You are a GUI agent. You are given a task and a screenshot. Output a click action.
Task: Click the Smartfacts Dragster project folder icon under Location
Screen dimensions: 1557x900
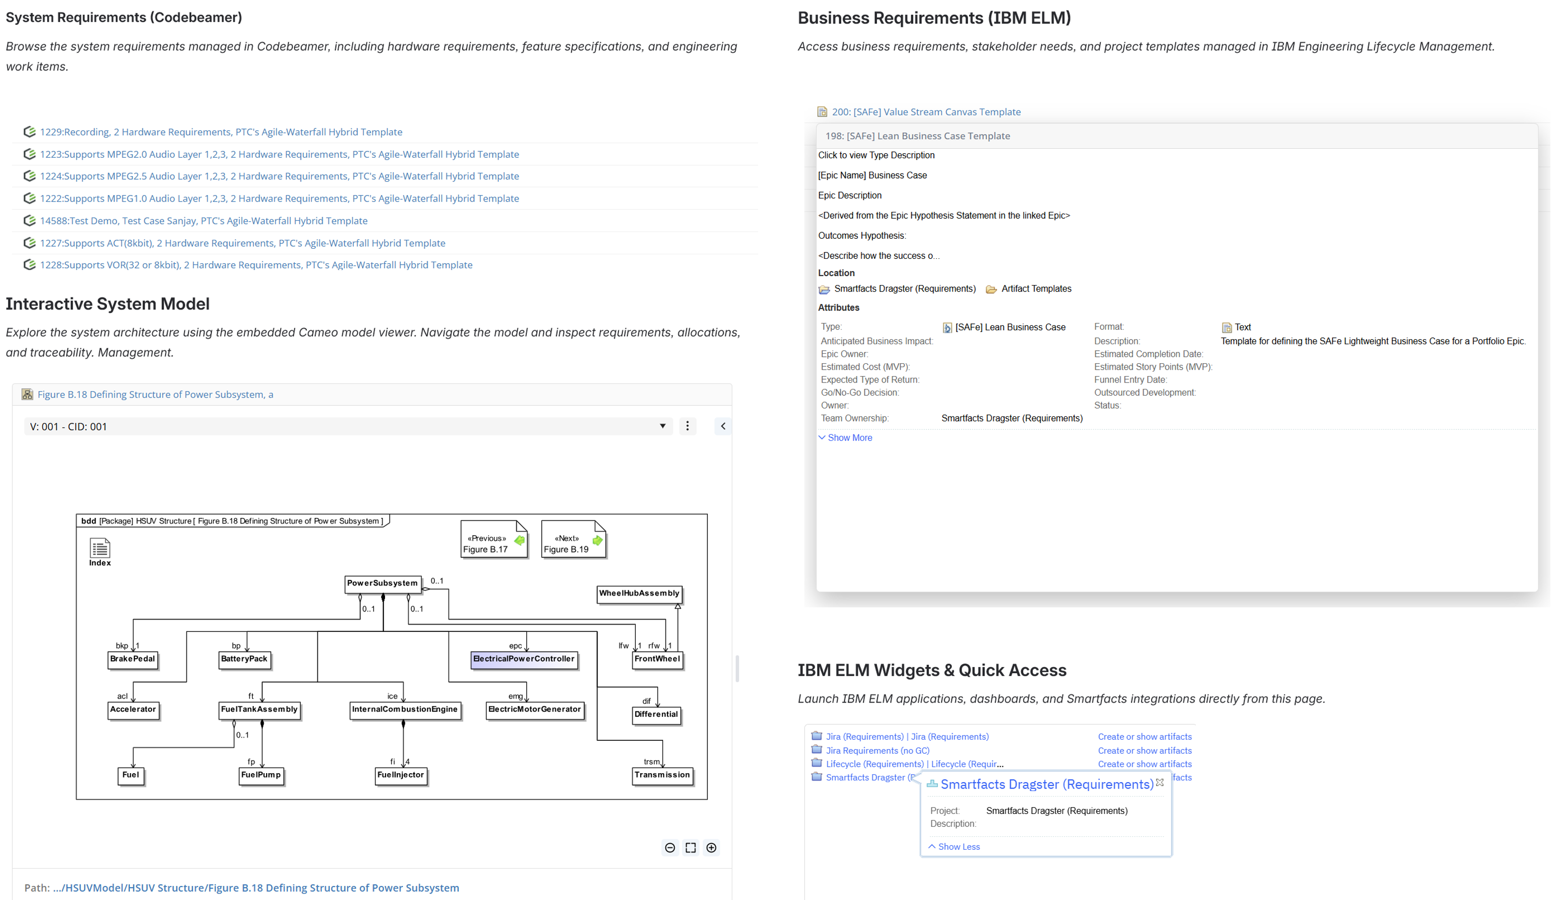pos(824,289)
